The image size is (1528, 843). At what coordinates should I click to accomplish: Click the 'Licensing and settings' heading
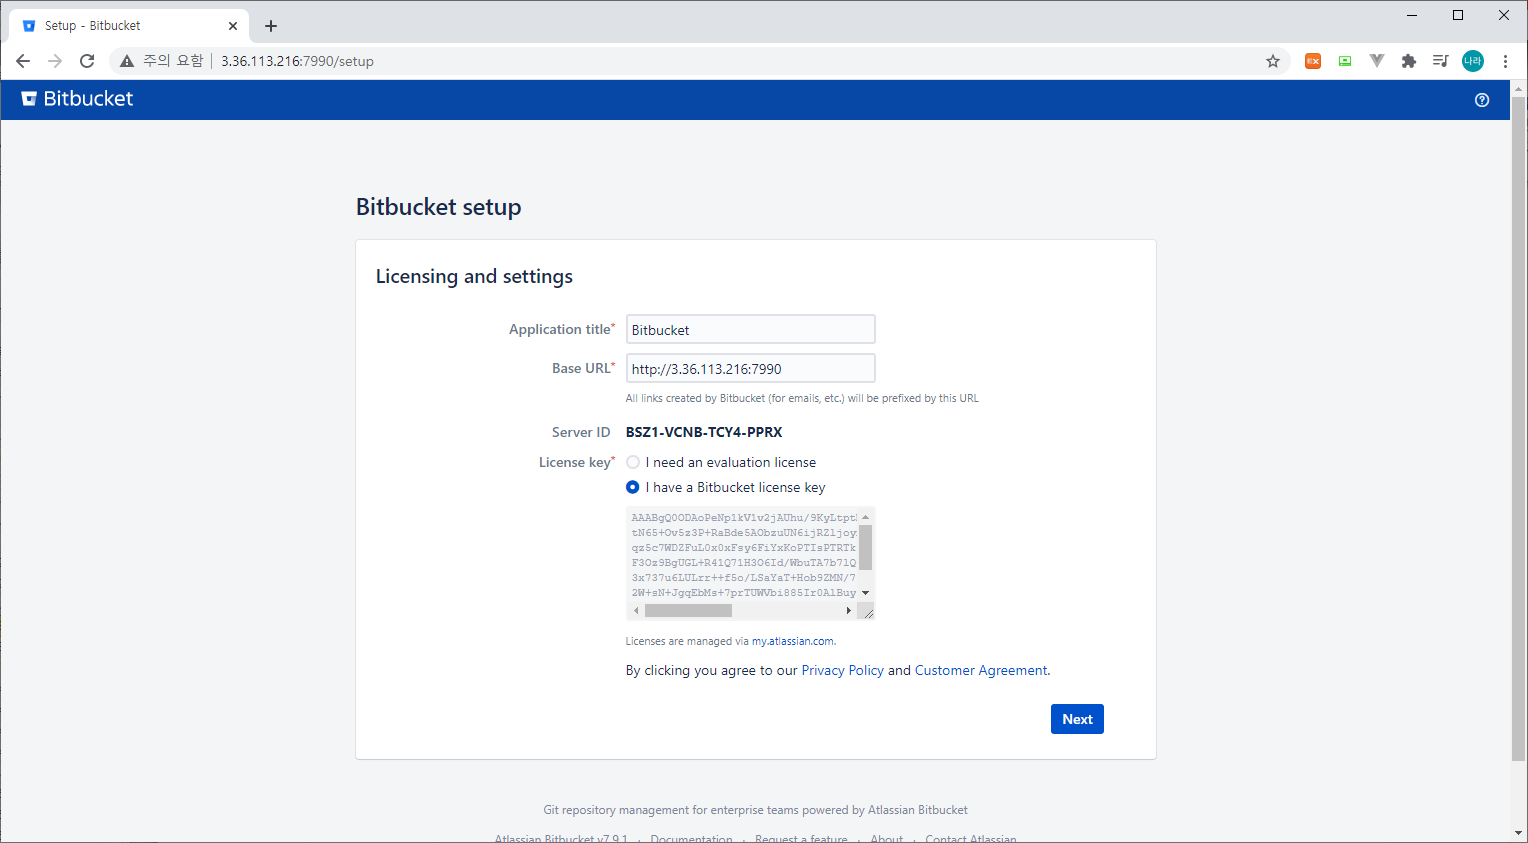(474, 276)
